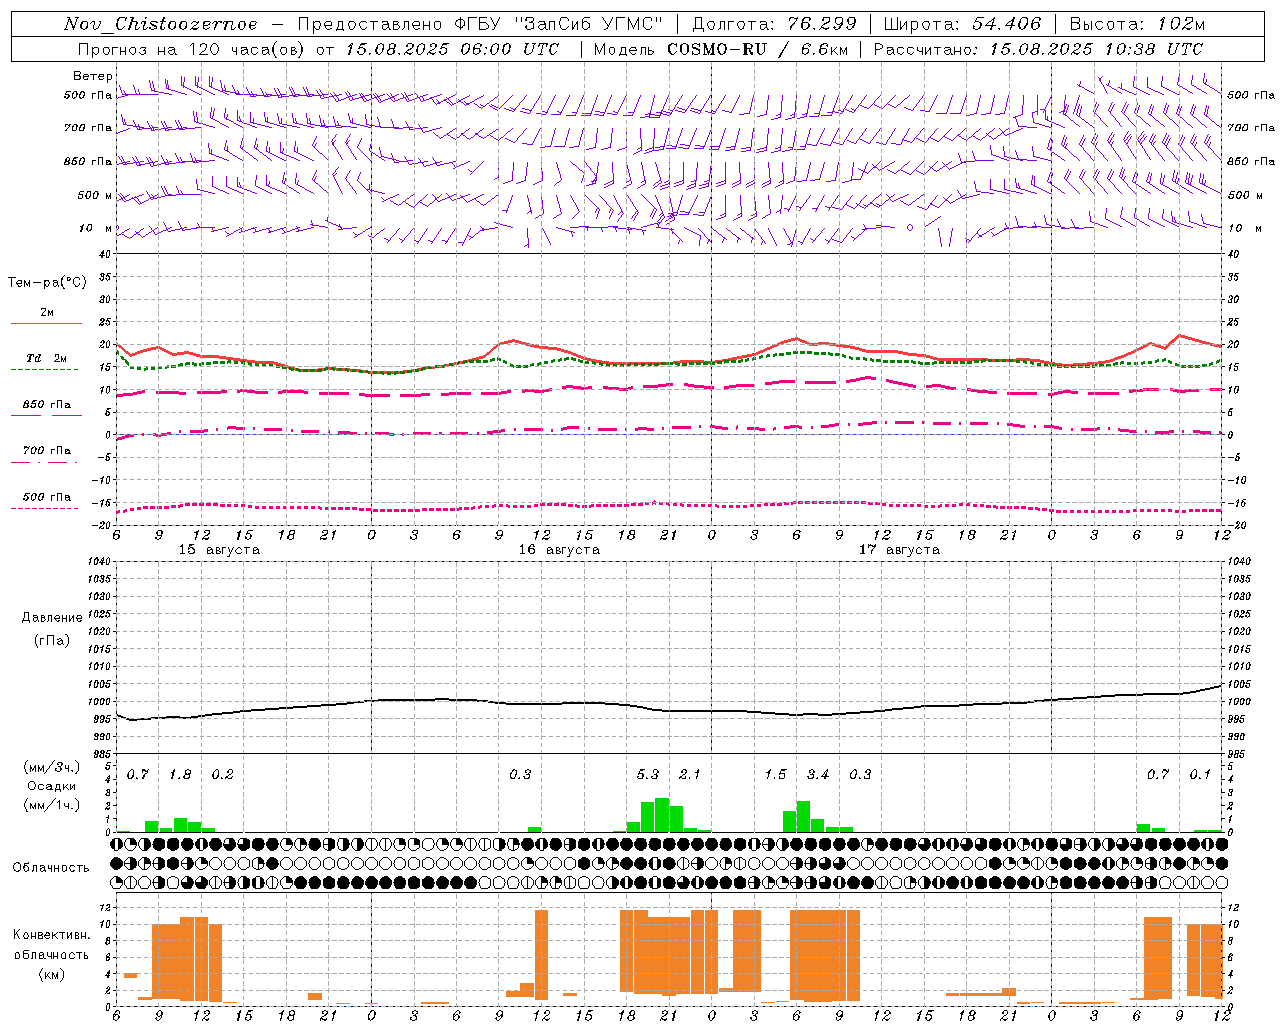Click the pink dotted sample under temperature "500 гПа"

coord(44,509)
